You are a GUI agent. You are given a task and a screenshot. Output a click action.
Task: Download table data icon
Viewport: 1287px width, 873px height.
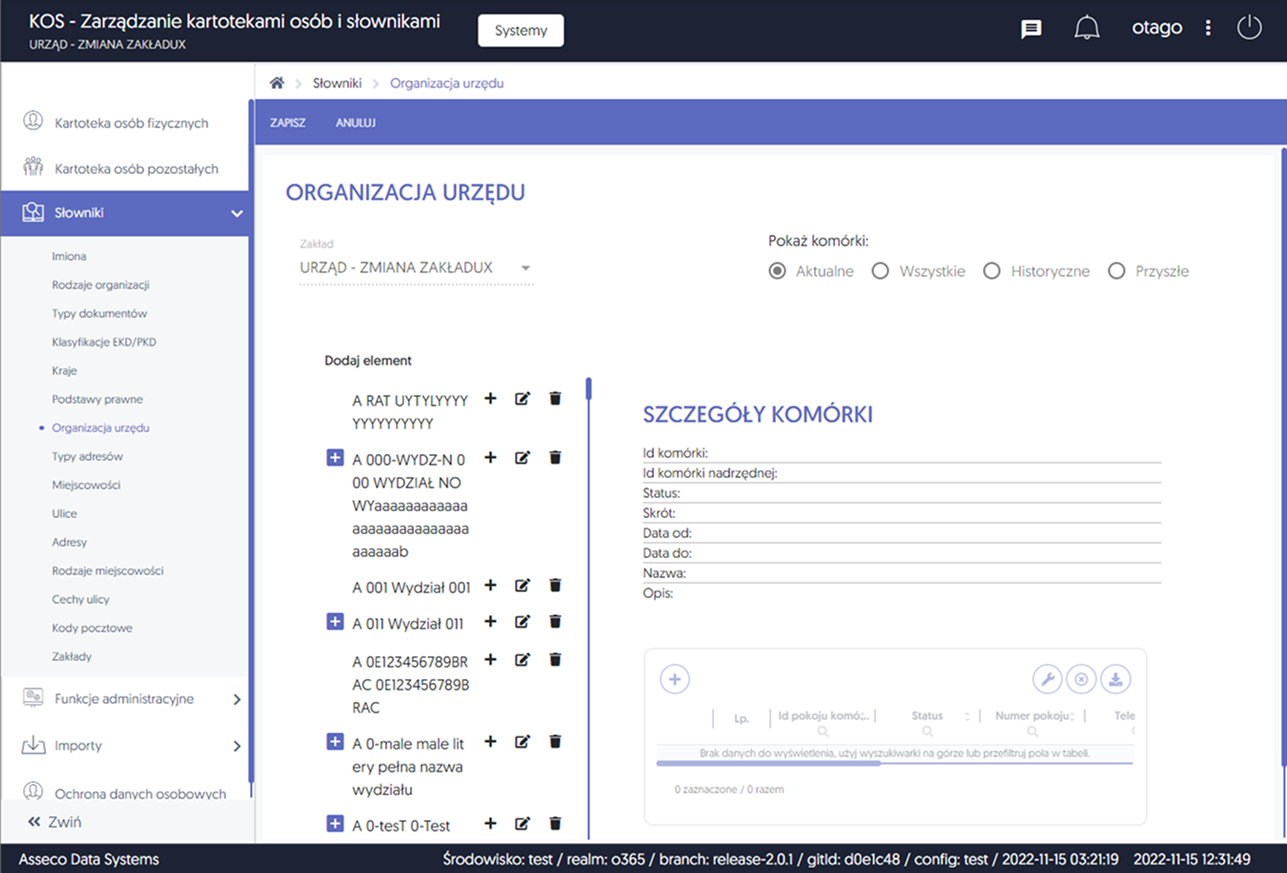coord(1115,679)
